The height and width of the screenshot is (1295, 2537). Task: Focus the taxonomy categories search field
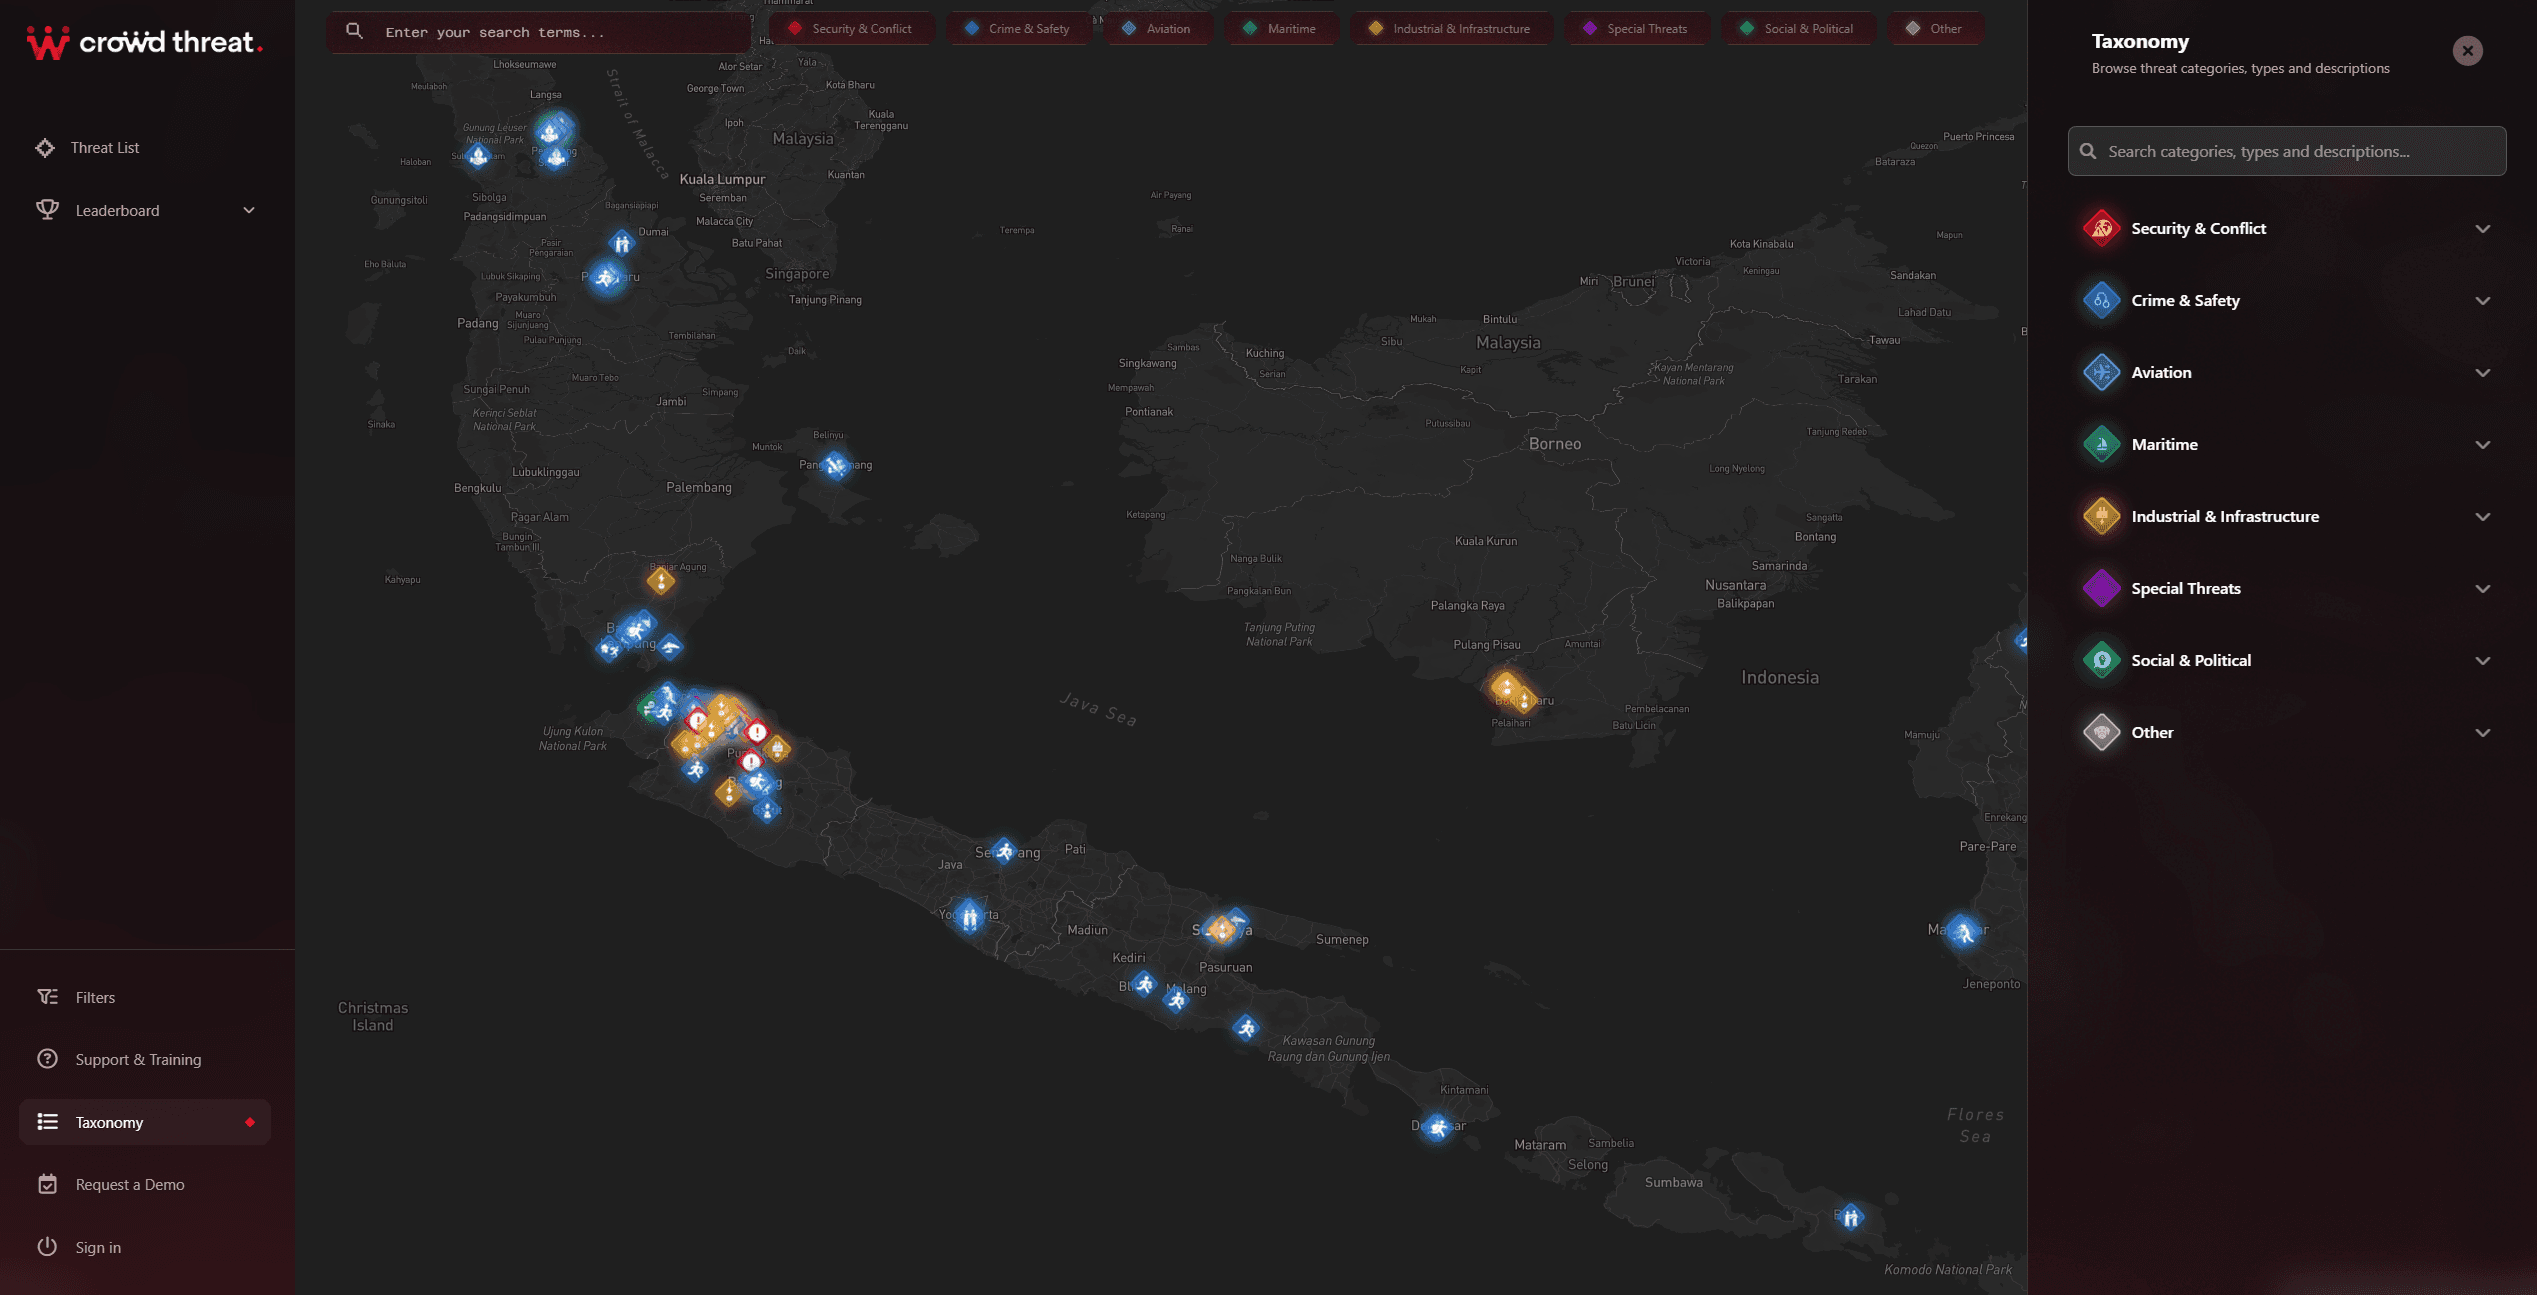(2287, 151)
